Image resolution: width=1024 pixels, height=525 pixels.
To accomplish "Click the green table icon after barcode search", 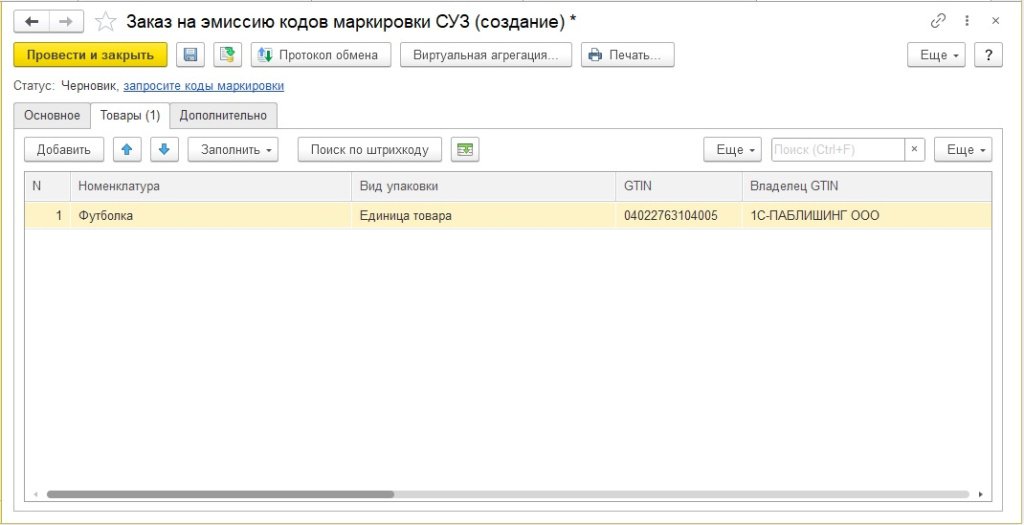I will [465, 150].
